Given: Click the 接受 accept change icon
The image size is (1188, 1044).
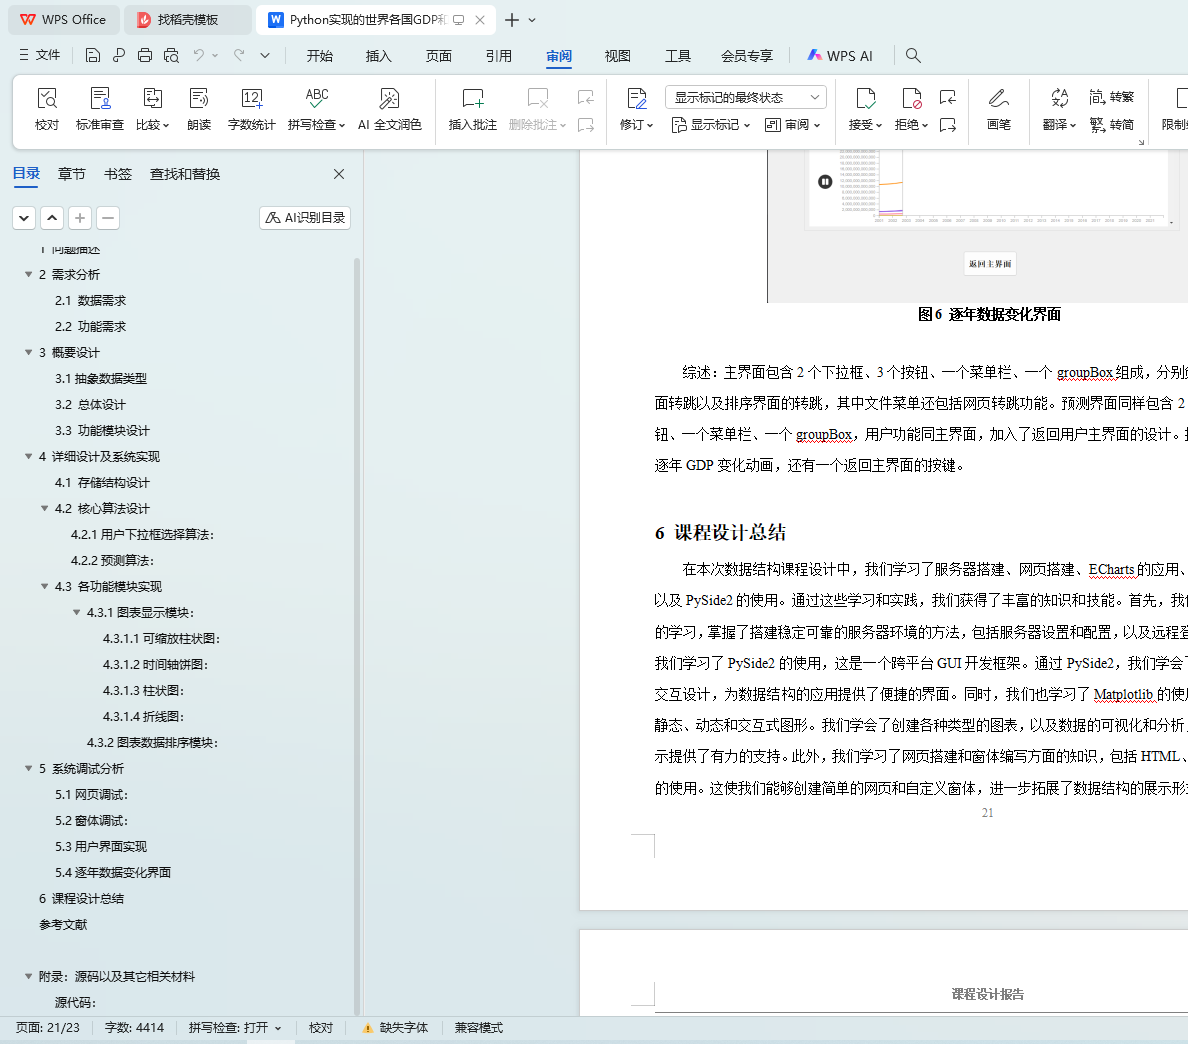Looking at the screenshot, I should 865,98.
